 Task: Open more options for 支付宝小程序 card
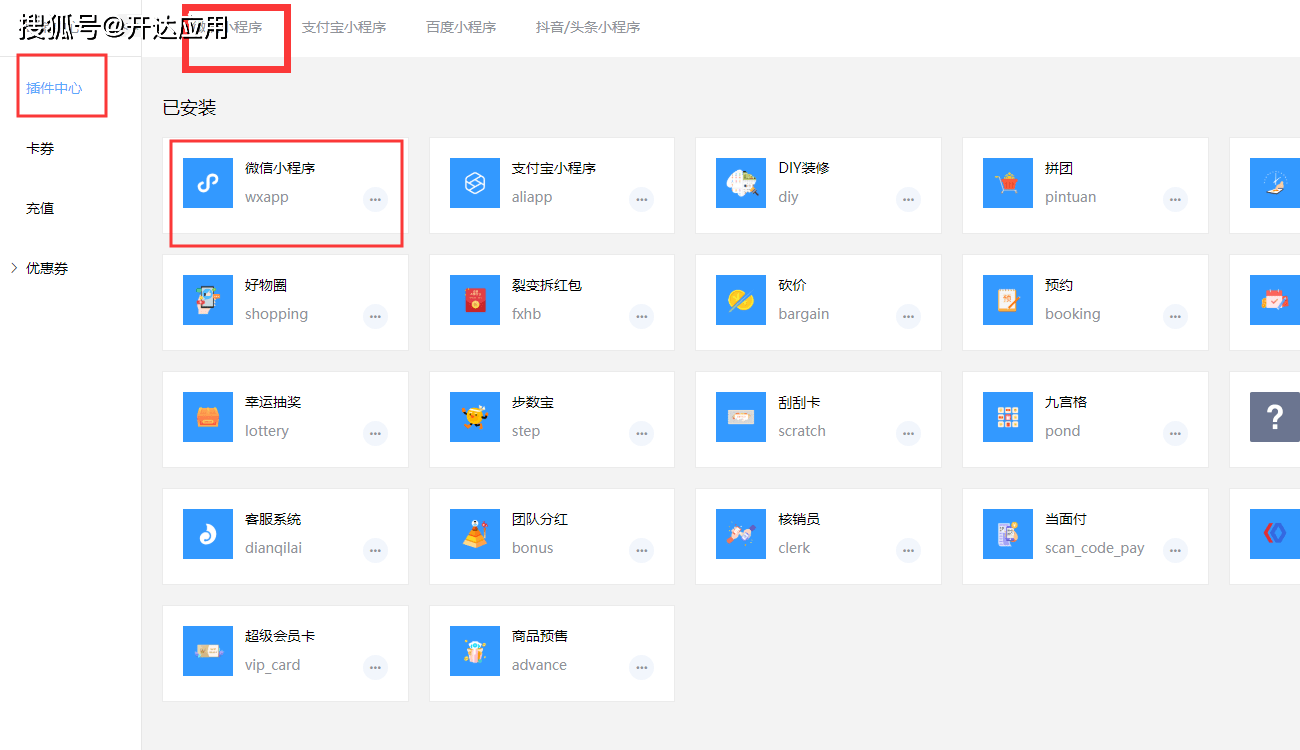(x=642, y=199)
